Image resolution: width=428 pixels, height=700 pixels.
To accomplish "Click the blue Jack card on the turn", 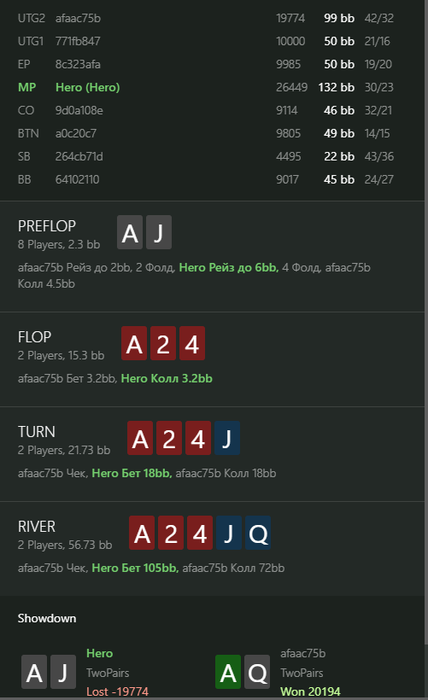I will tap(227, 438).
